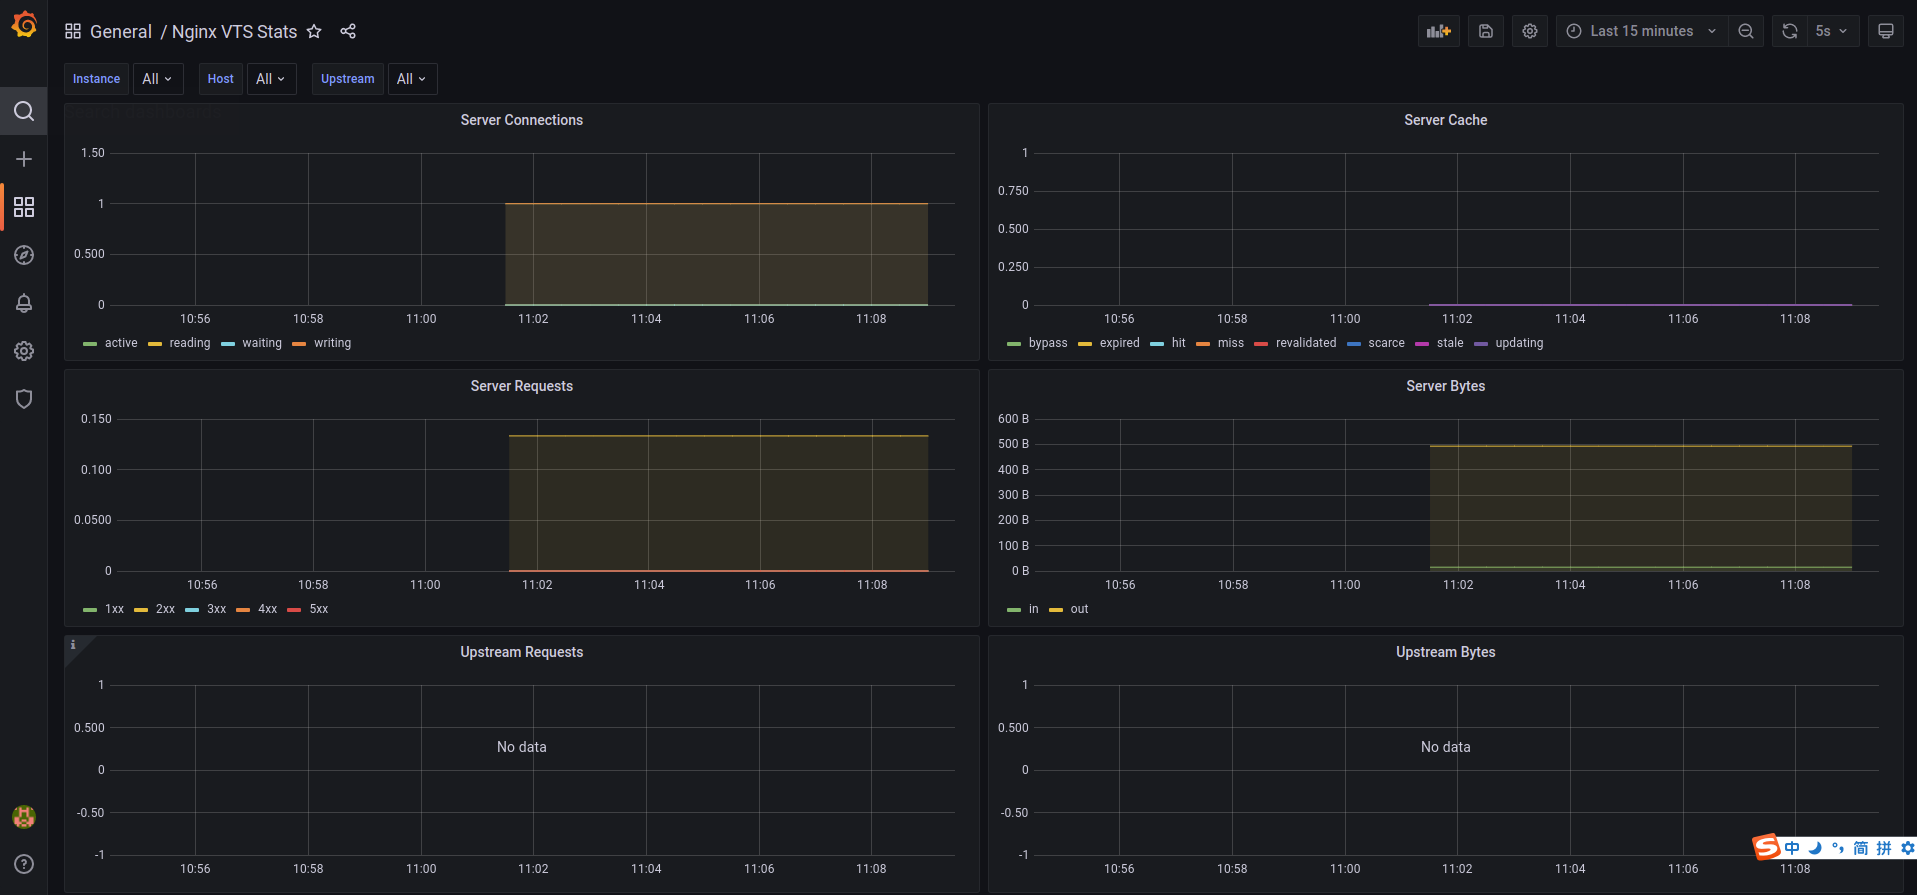Viewport: 1917px width, 895px height.
Task: Refresh the dashboard now
Action: coord(1790,31)
